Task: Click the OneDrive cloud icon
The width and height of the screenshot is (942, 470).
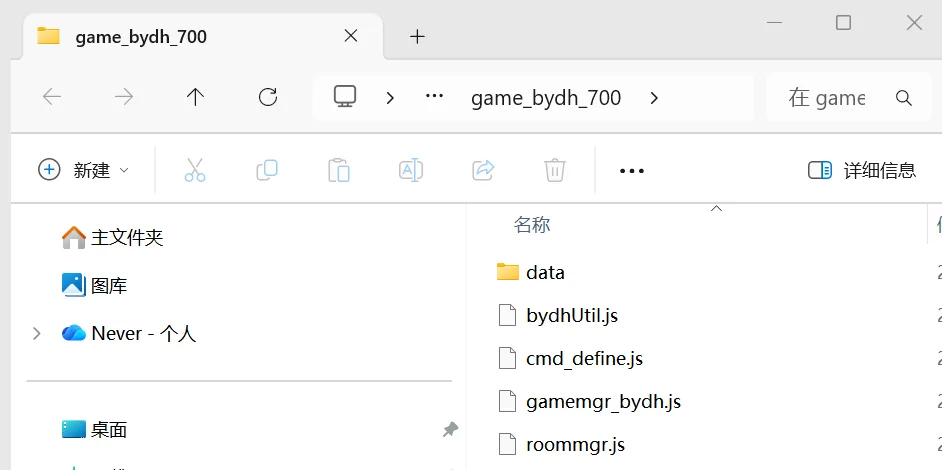Action: (74, 333)
